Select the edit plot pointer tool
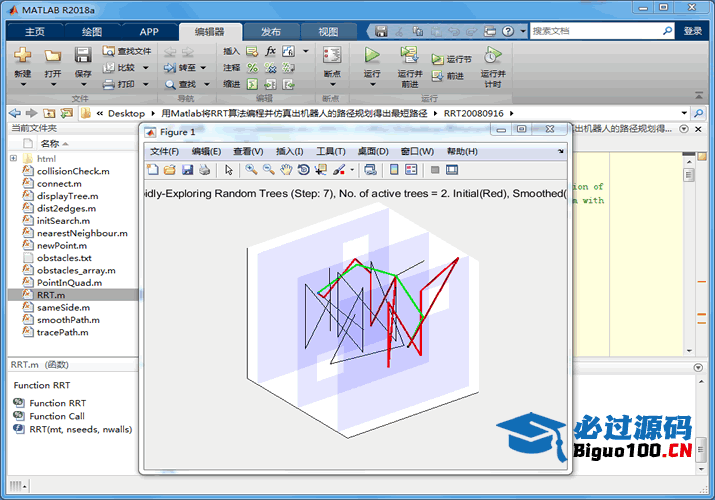This screenshot has height=500, width=715. coord(229,170)
